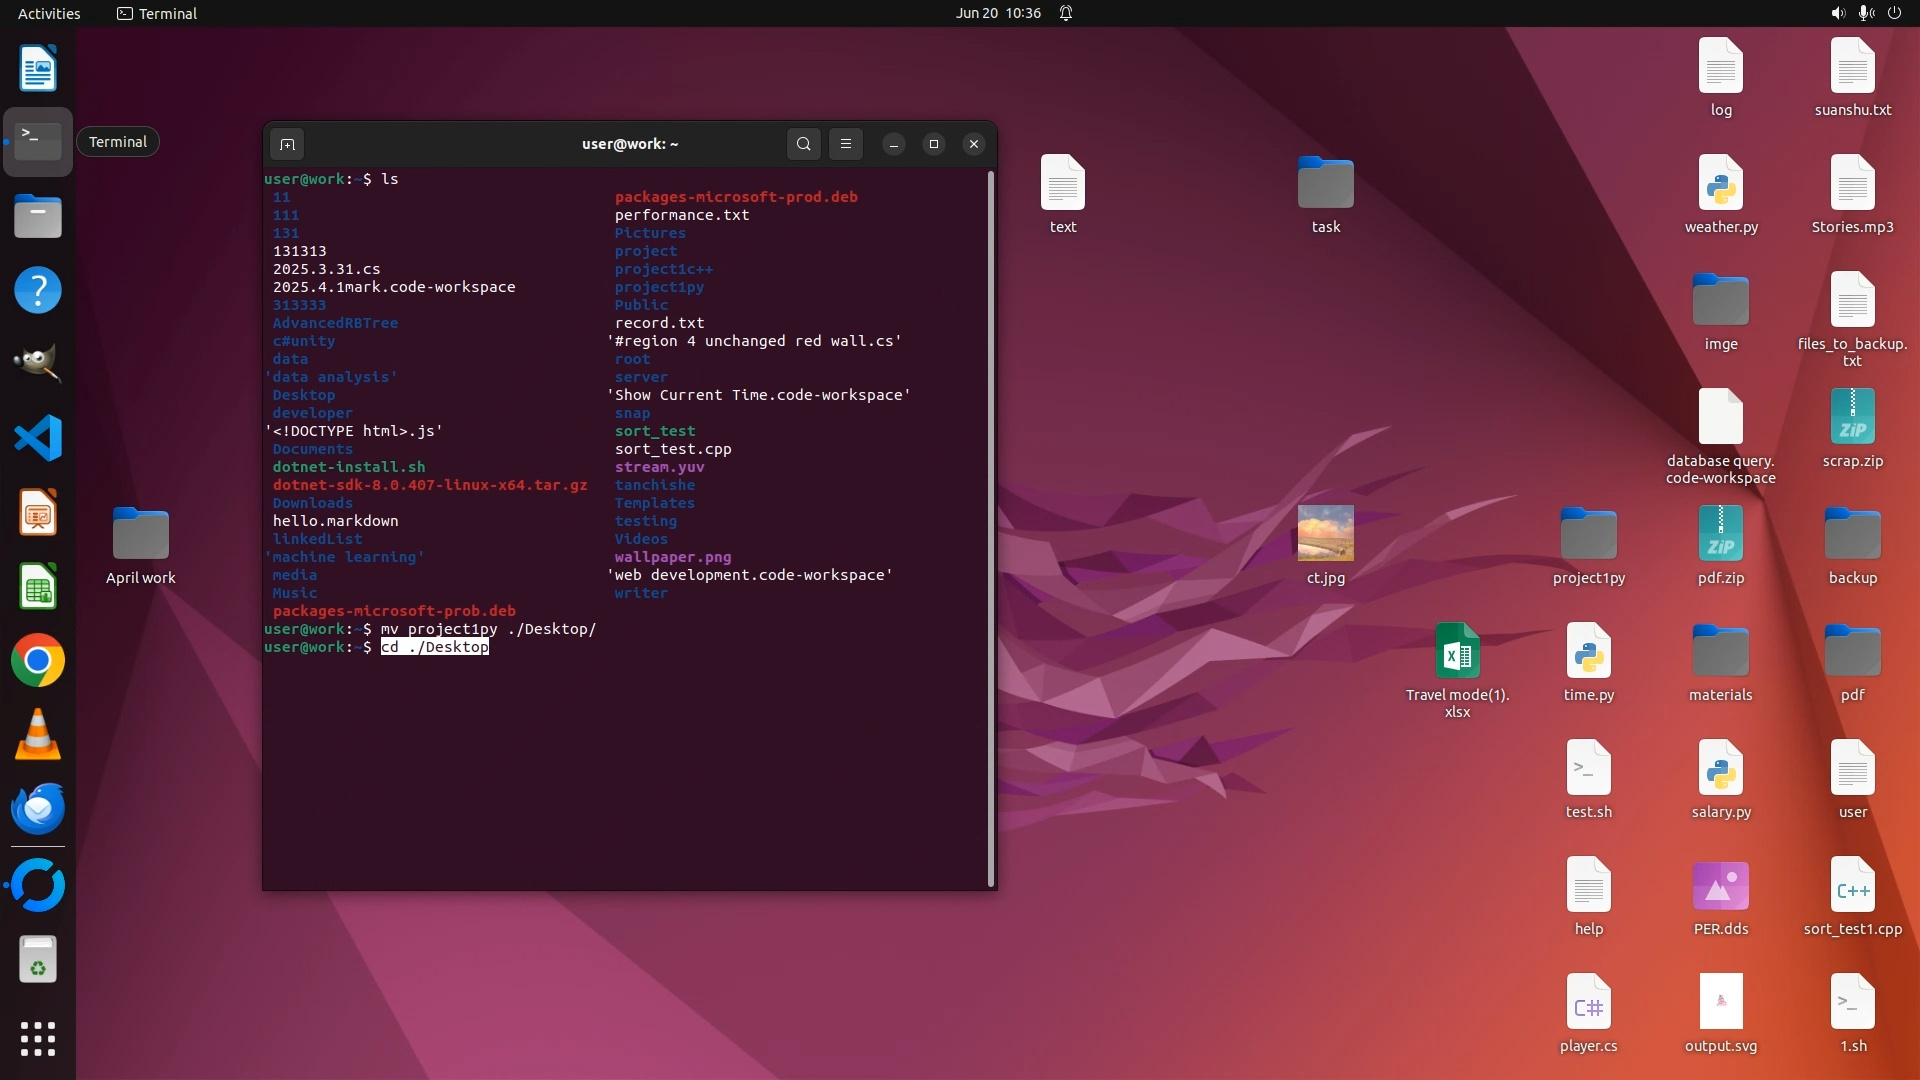Open system status menu with power icon
This screenshot has width=1920, height=1080.
(x=1894, y=13)
